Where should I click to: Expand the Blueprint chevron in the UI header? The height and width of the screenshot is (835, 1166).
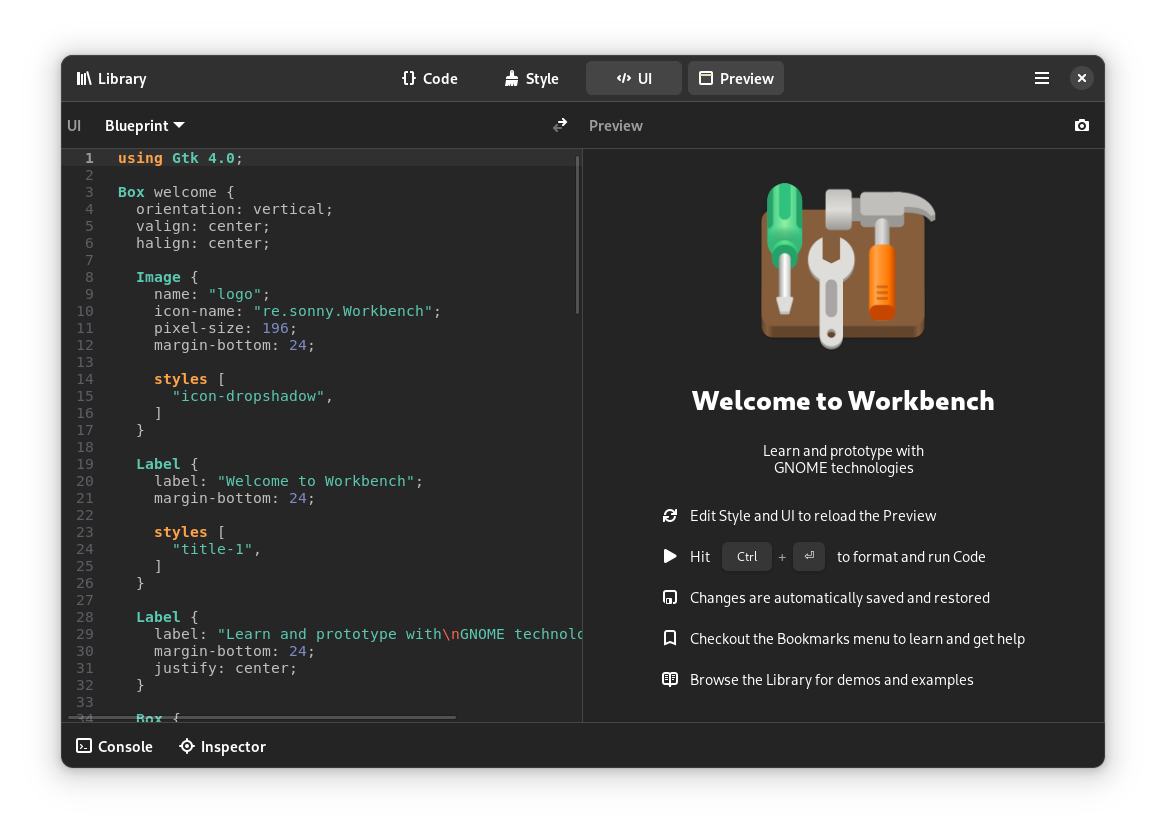point(179,125)
